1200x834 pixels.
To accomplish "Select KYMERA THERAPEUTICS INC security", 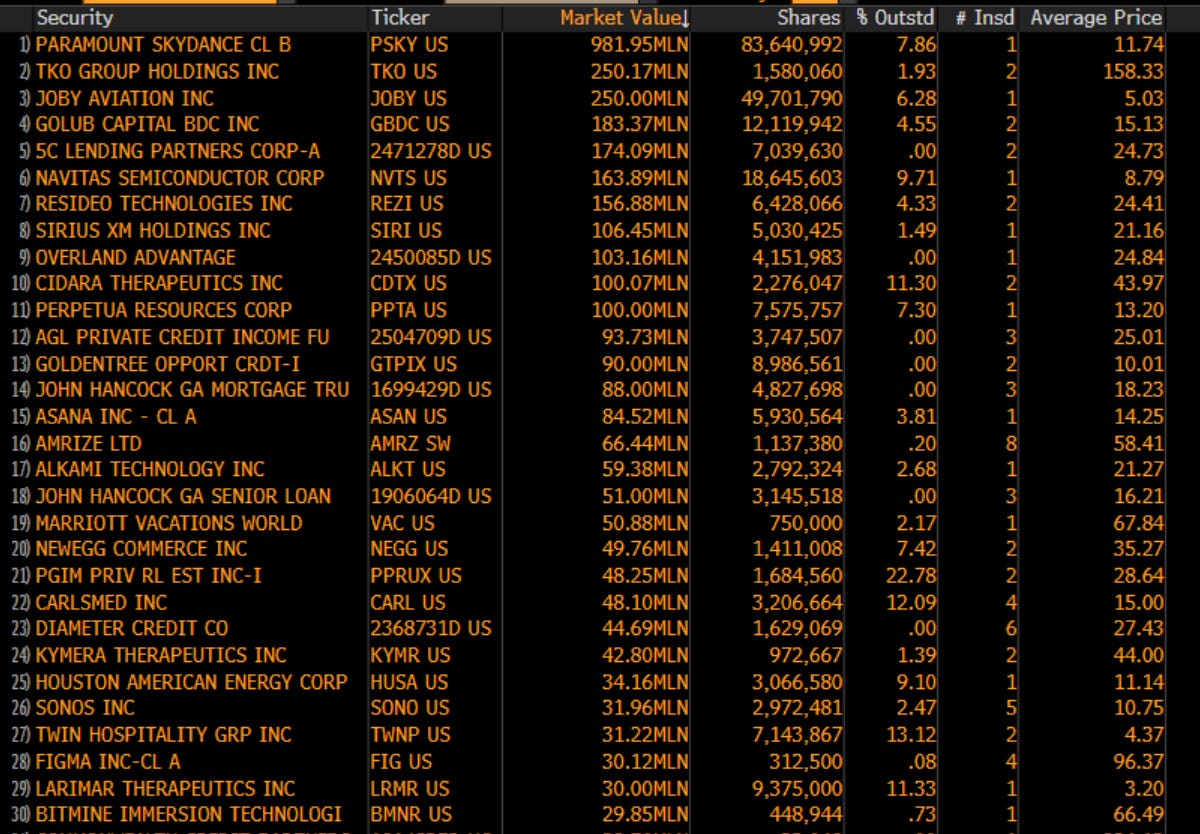I will 161,656.
